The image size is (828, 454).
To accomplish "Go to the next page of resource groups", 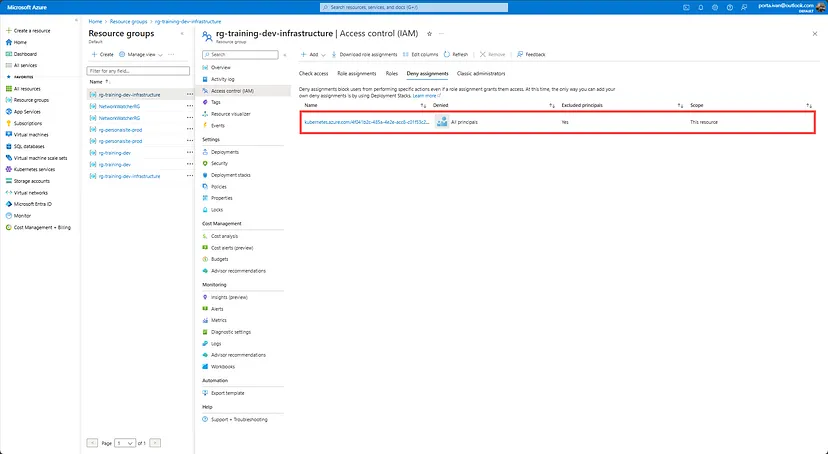I will (155, 443).
